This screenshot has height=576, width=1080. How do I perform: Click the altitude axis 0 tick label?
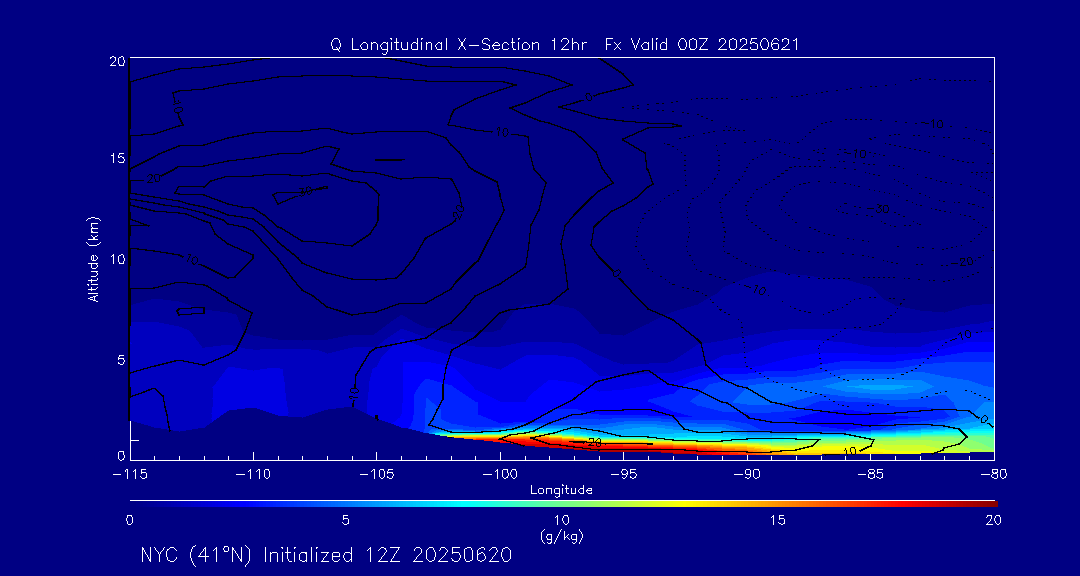tap(121, 455)
